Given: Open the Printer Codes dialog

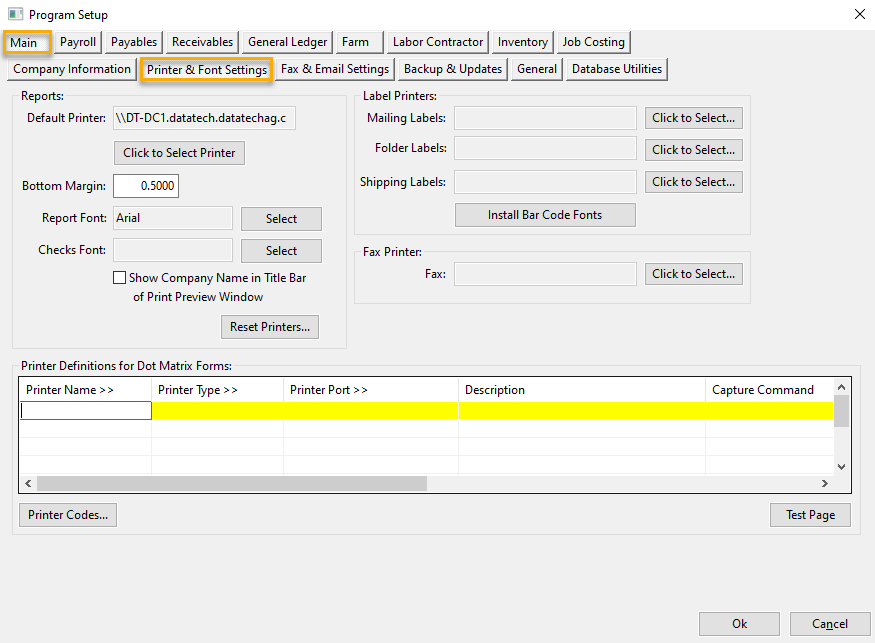Looking at the screenshot, I should coord(67,514).
